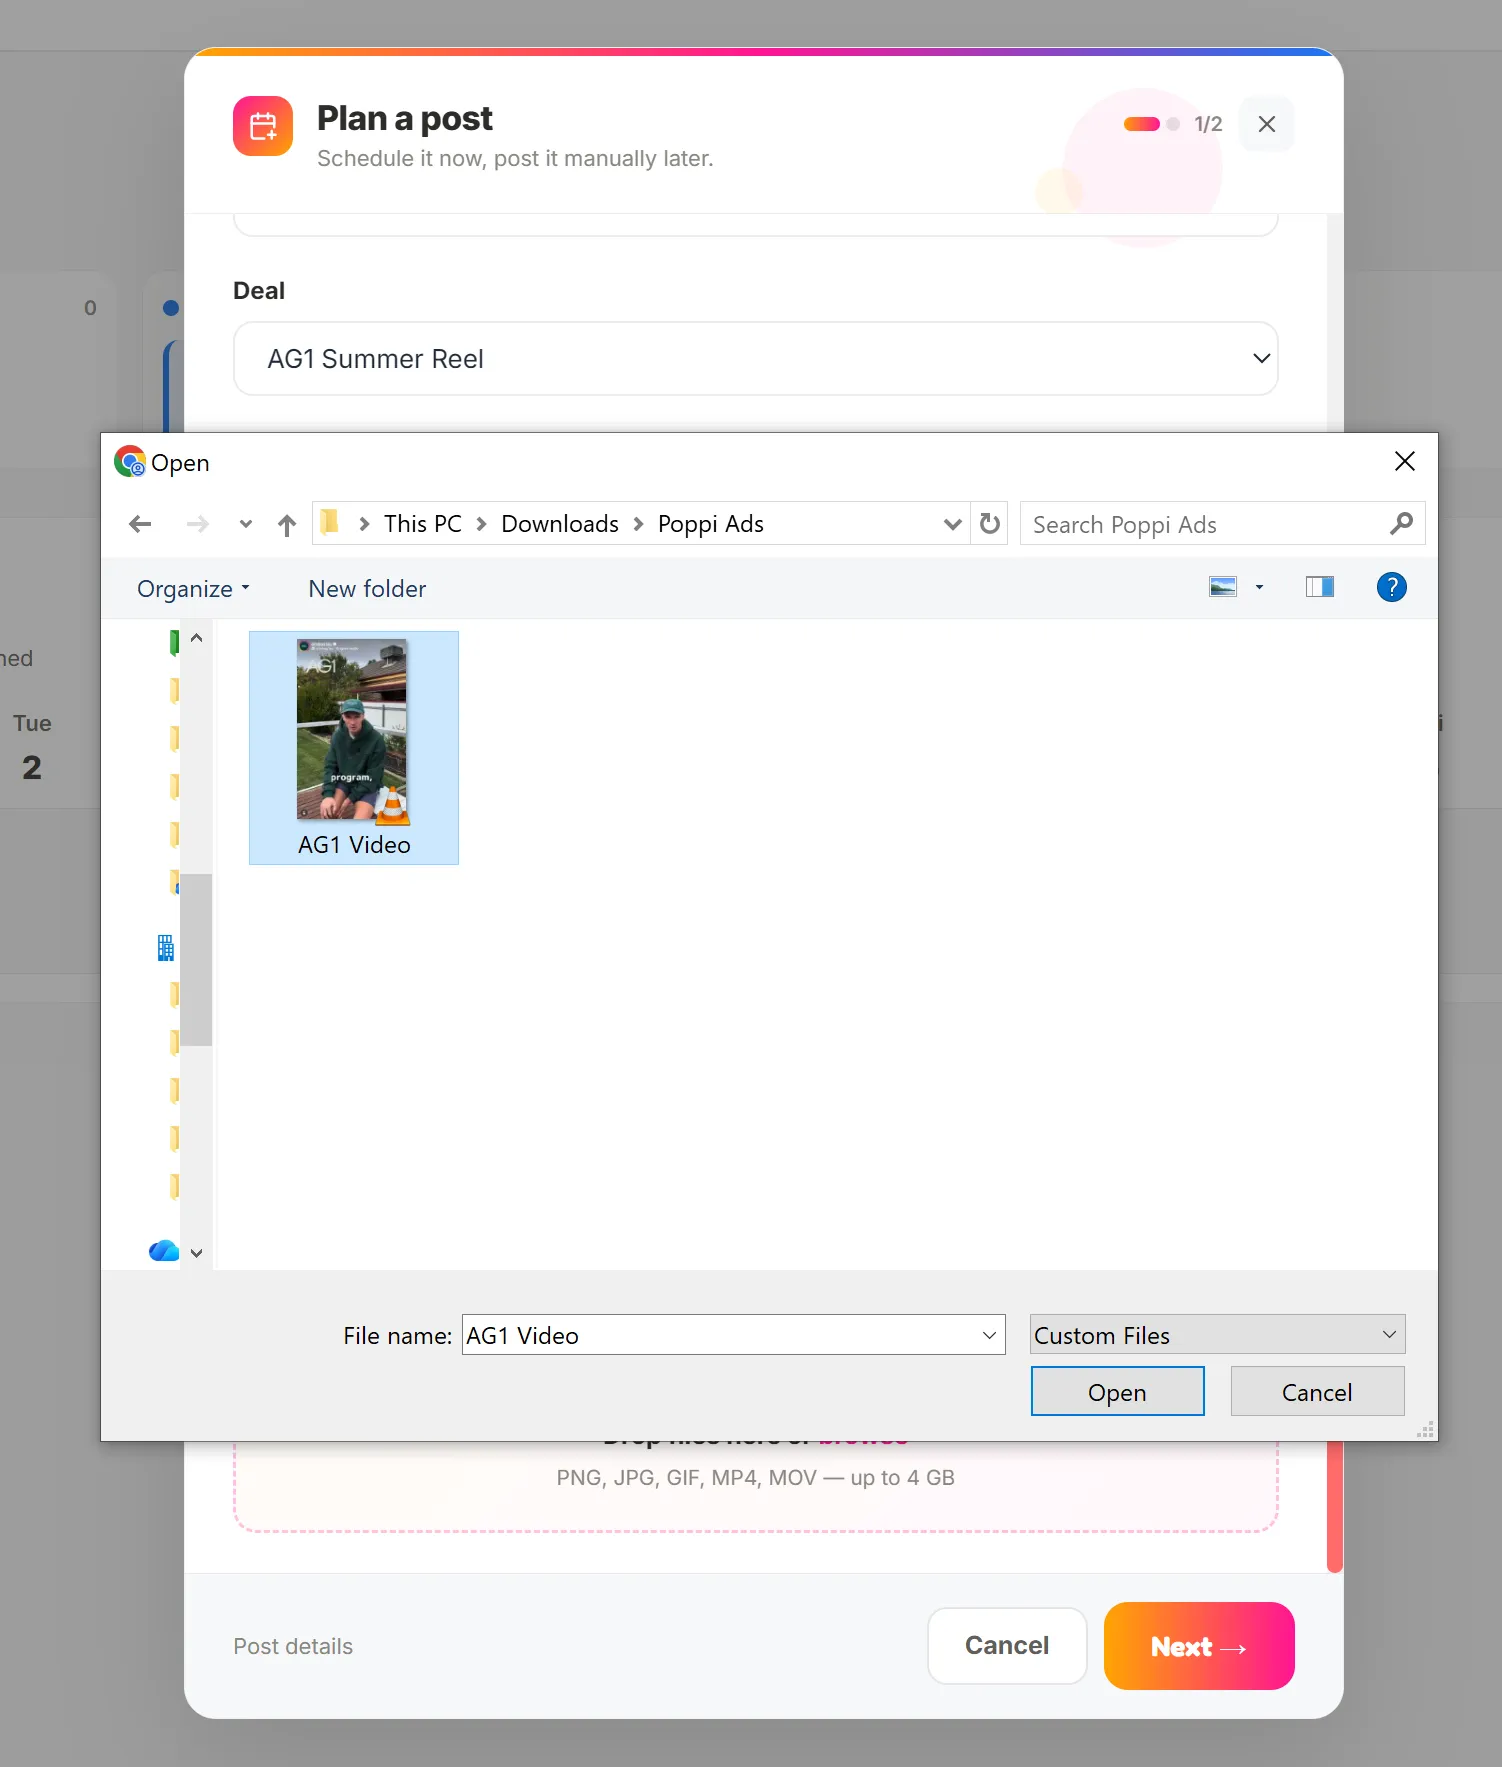Click the Plan a post calendar icon

pos(263,126)
